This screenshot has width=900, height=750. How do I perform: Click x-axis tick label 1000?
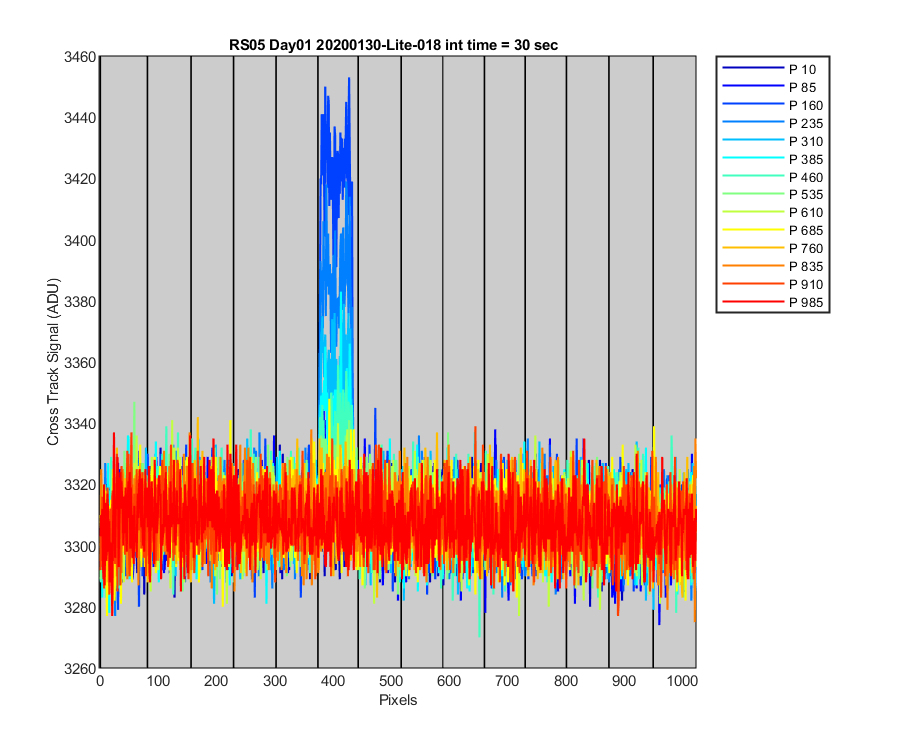tap(682, 681)
